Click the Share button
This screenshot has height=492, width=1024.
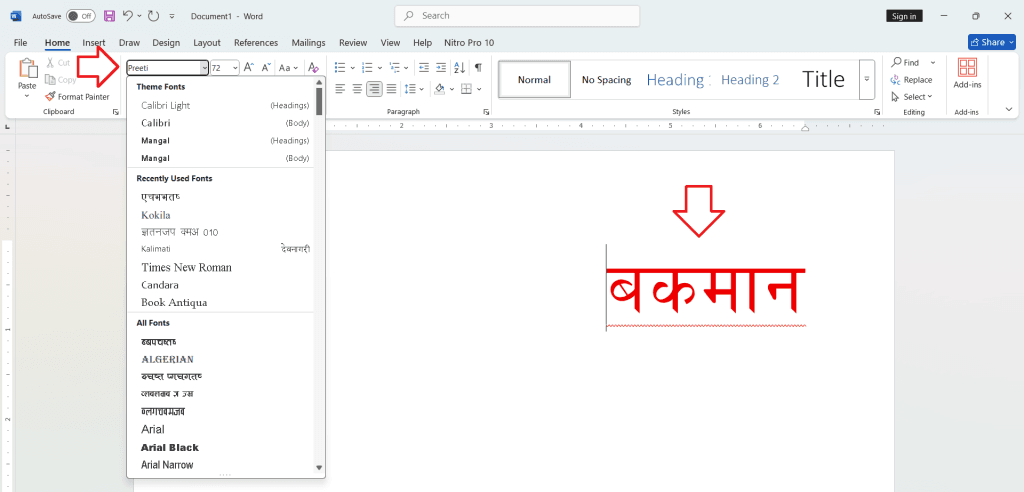coord(991,42)
